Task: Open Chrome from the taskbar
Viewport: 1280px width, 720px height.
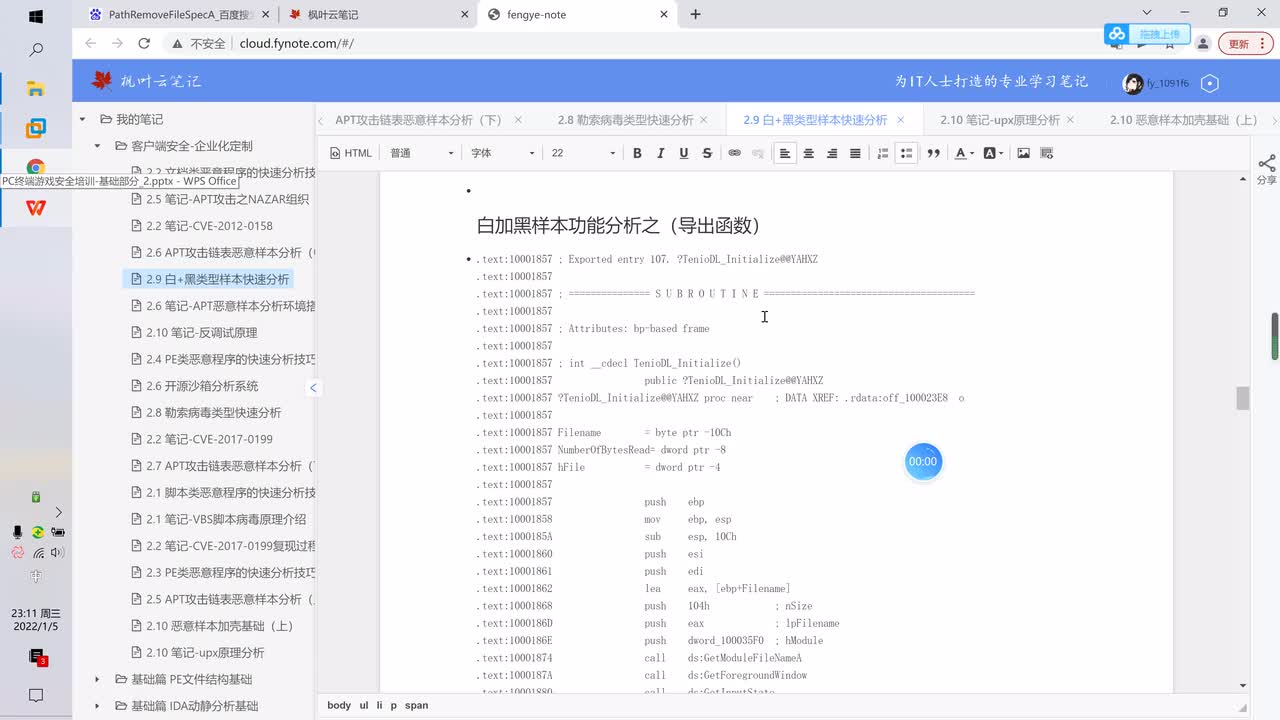Action: (x=36, y=168)
